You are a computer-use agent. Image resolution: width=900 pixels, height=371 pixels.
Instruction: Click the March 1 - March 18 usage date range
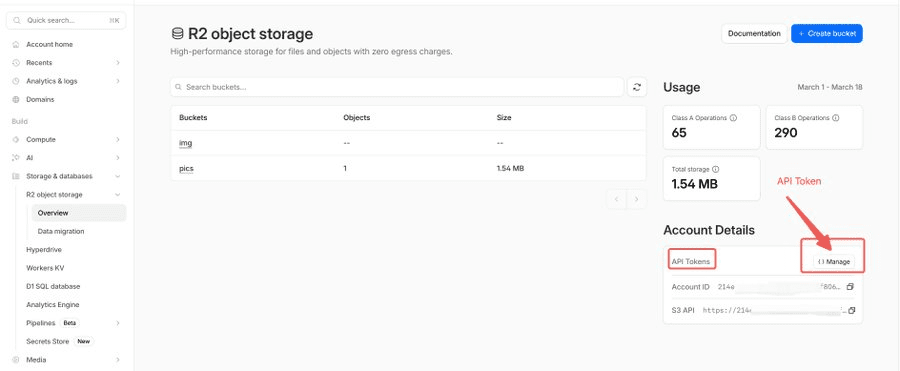(829, 87)
